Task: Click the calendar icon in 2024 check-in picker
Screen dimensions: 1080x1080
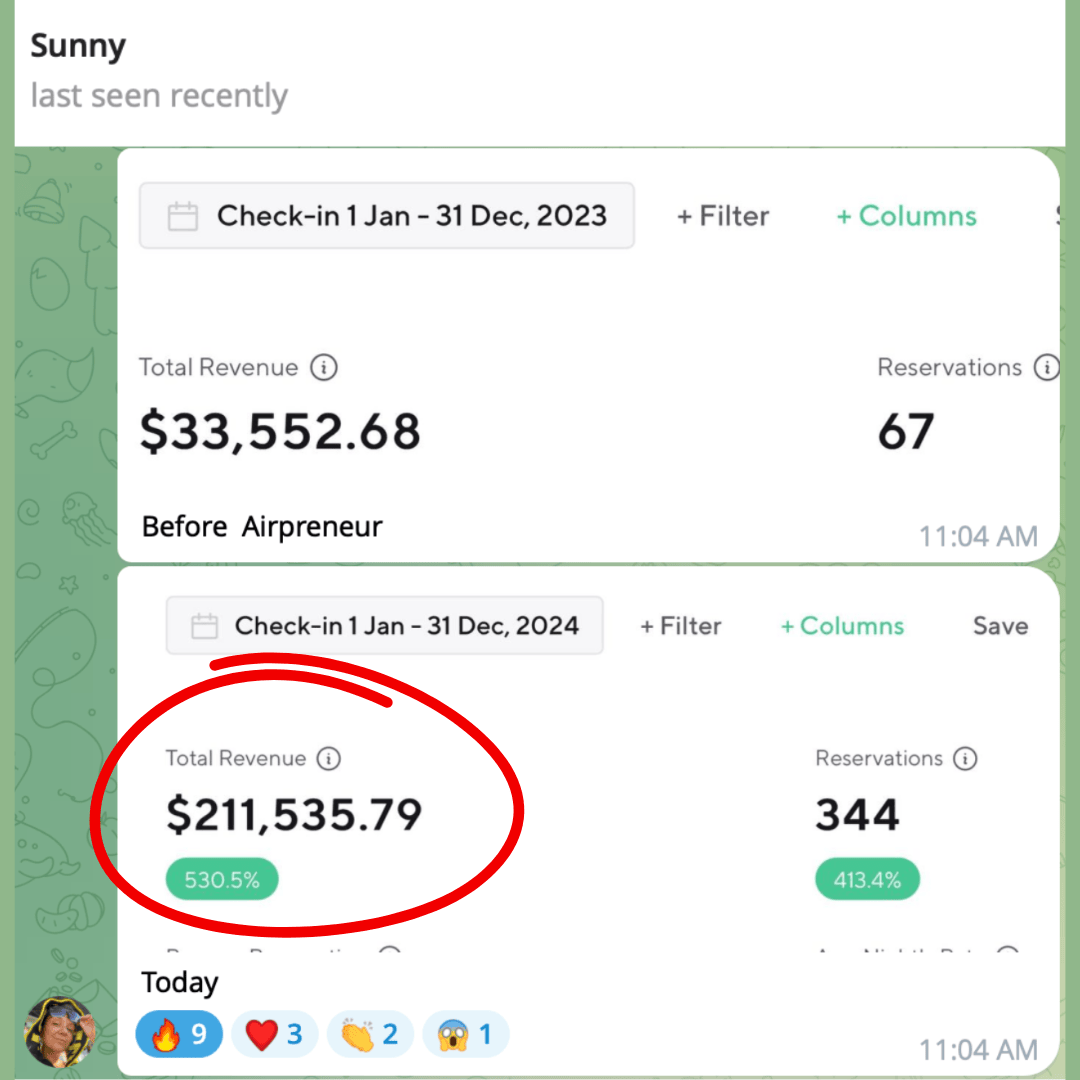Action: pyautogui.click(x=205, y=627)
